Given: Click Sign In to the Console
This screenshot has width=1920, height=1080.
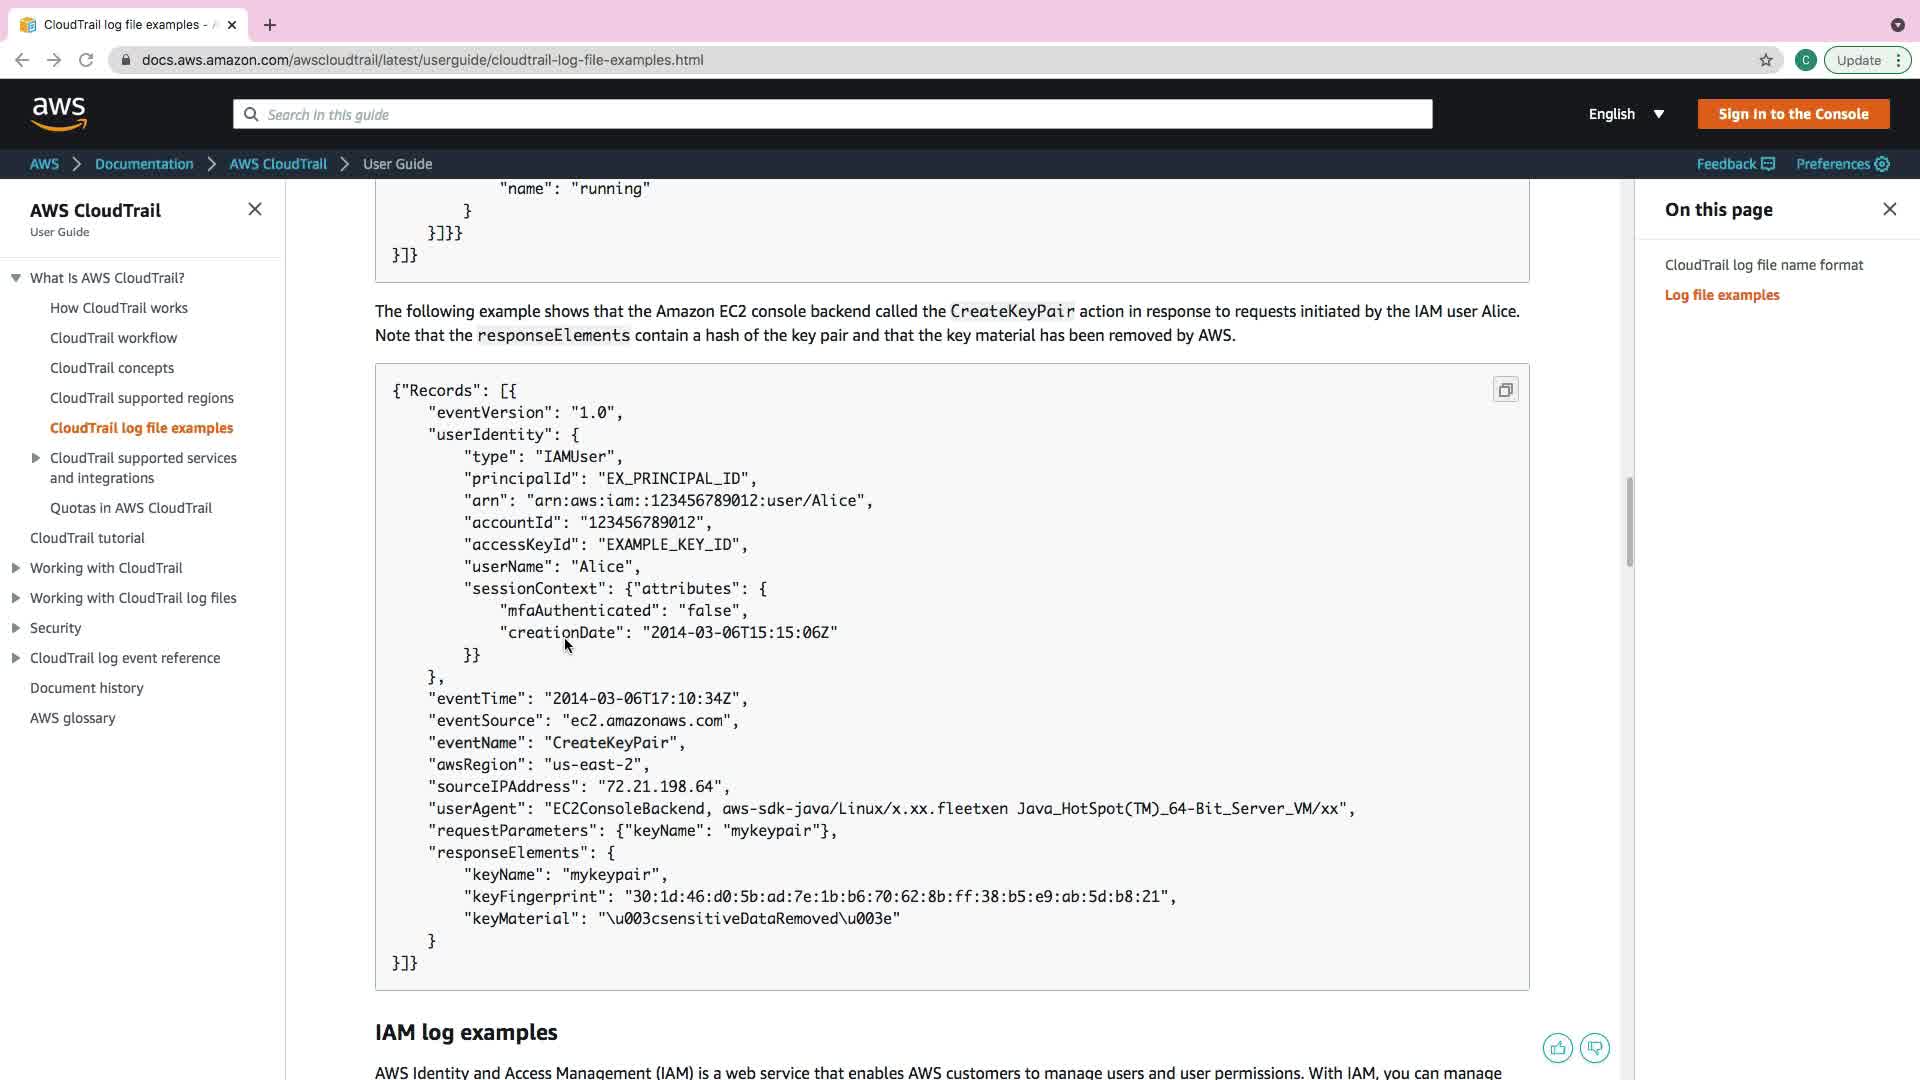Looking at the screenshot, I should point(1793,114).
